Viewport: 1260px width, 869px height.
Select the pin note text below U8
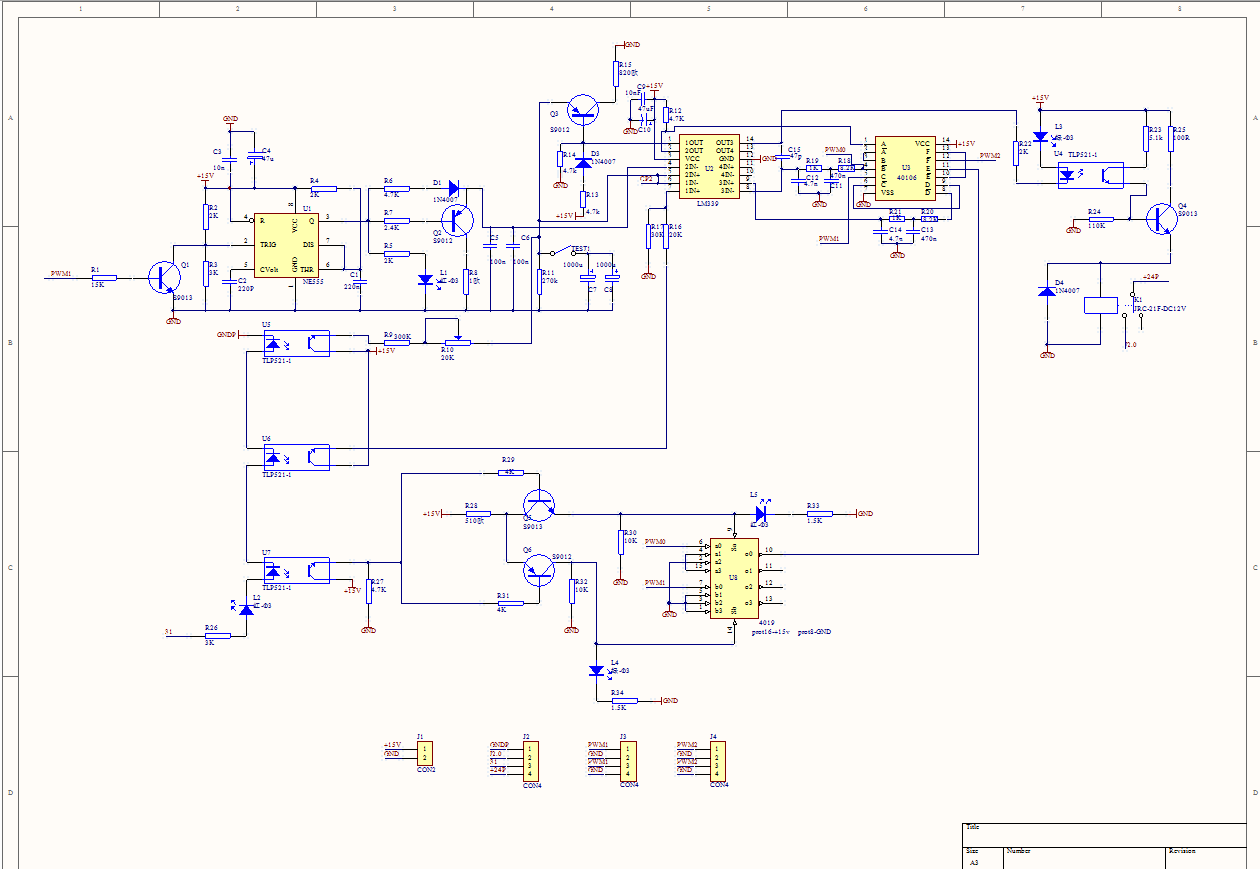(792, 632)
